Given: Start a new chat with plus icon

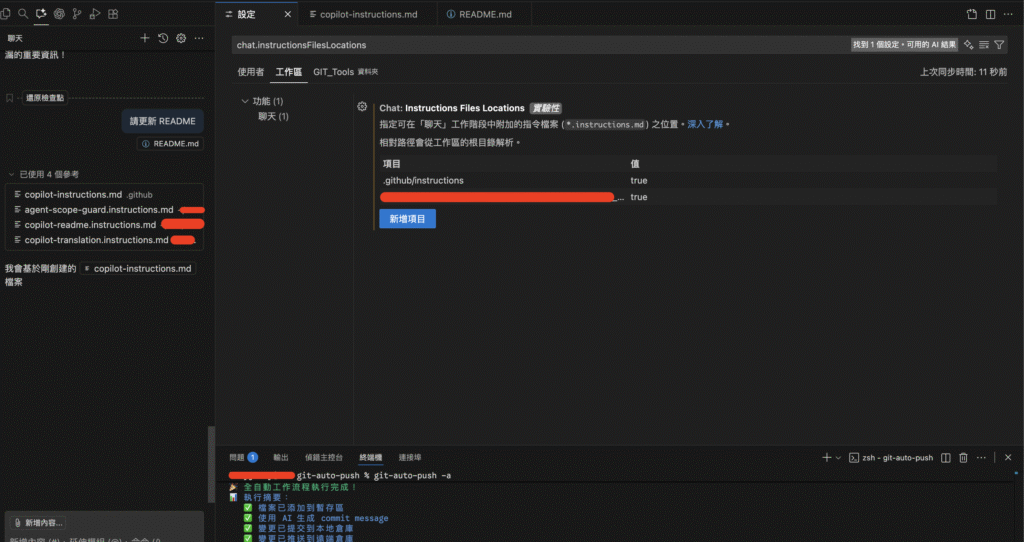Looking at the screenshot, I should coord(145,38).
